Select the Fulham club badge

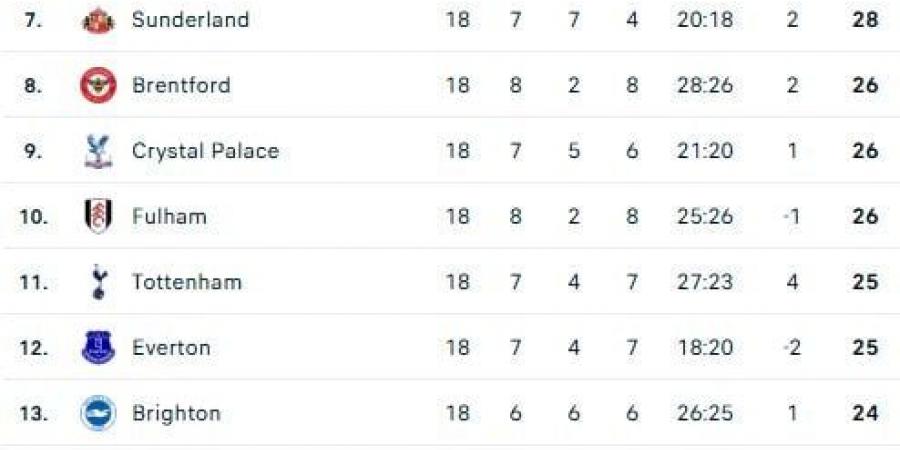tap(98, 216)
